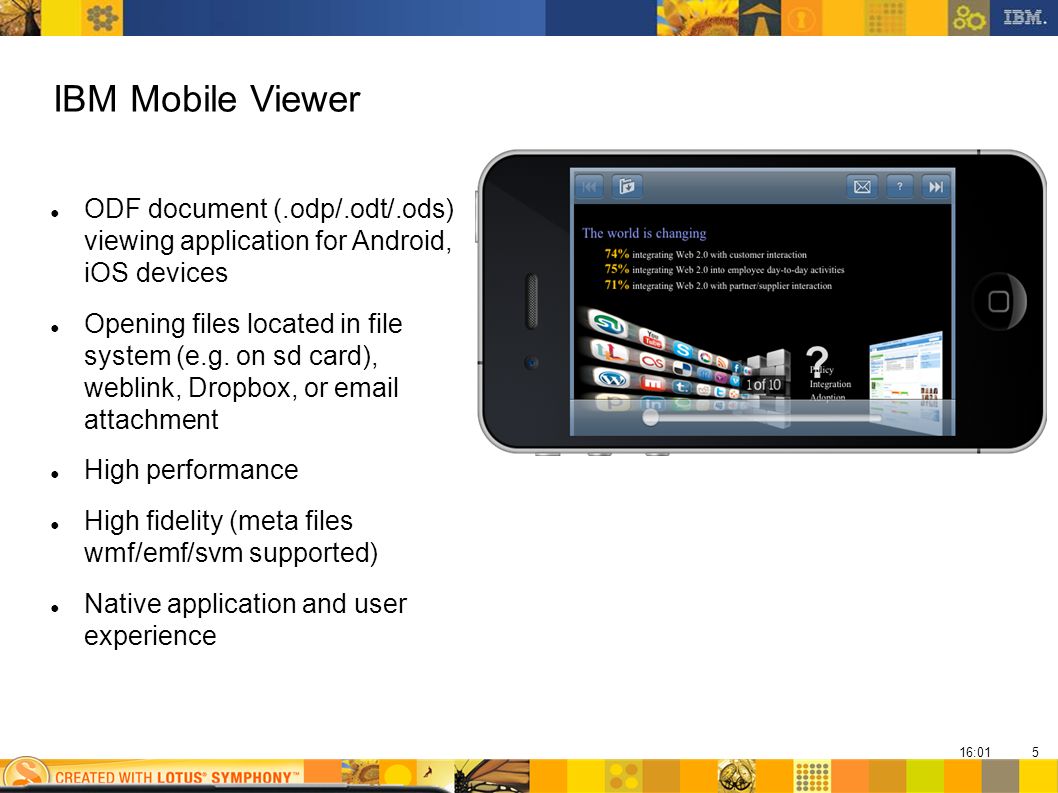Click the 'High fidelity' bullet text

(x=231, y=537)
